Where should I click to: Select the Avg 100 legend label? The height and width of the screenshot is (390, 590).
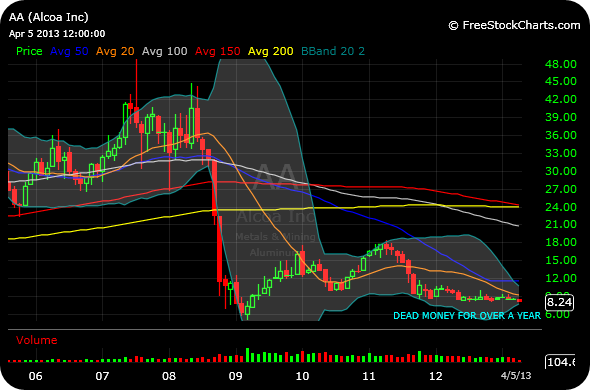164,51
